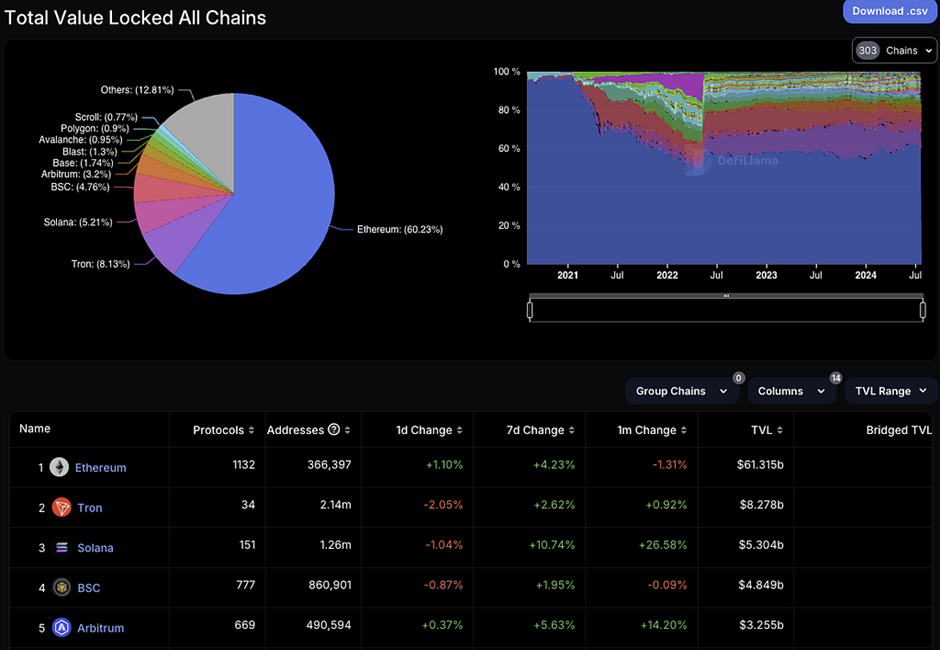
Task: Click the Addresses help question-mark icon
Action: tap(334, 429)
